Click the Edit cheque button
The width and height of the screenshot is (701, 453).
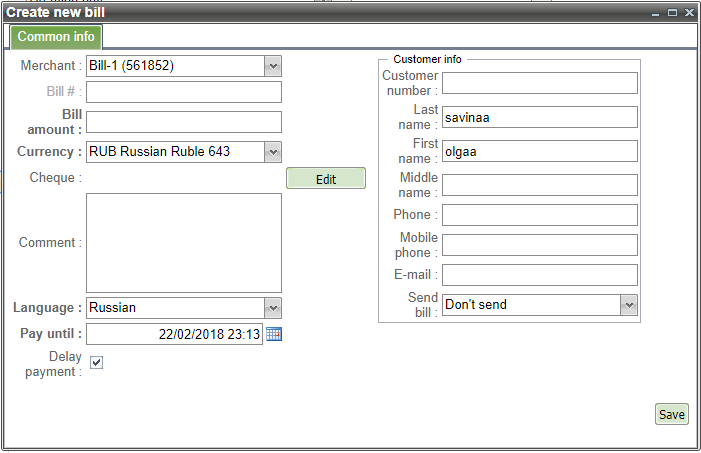326,179
